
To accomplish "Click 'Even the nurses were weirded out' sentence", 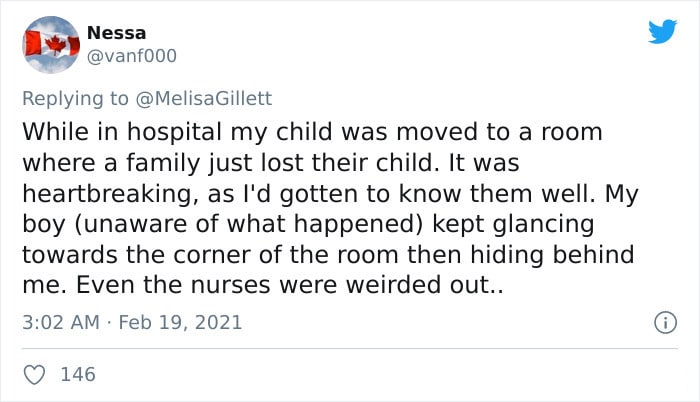I will (x=285, y=285).
